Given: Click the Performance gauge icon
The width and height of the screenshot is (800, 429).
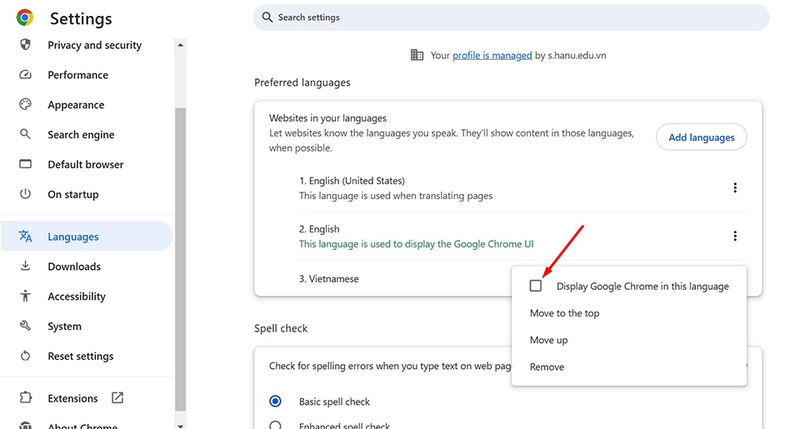Looking at the screenshot, I should pos(25,74).
